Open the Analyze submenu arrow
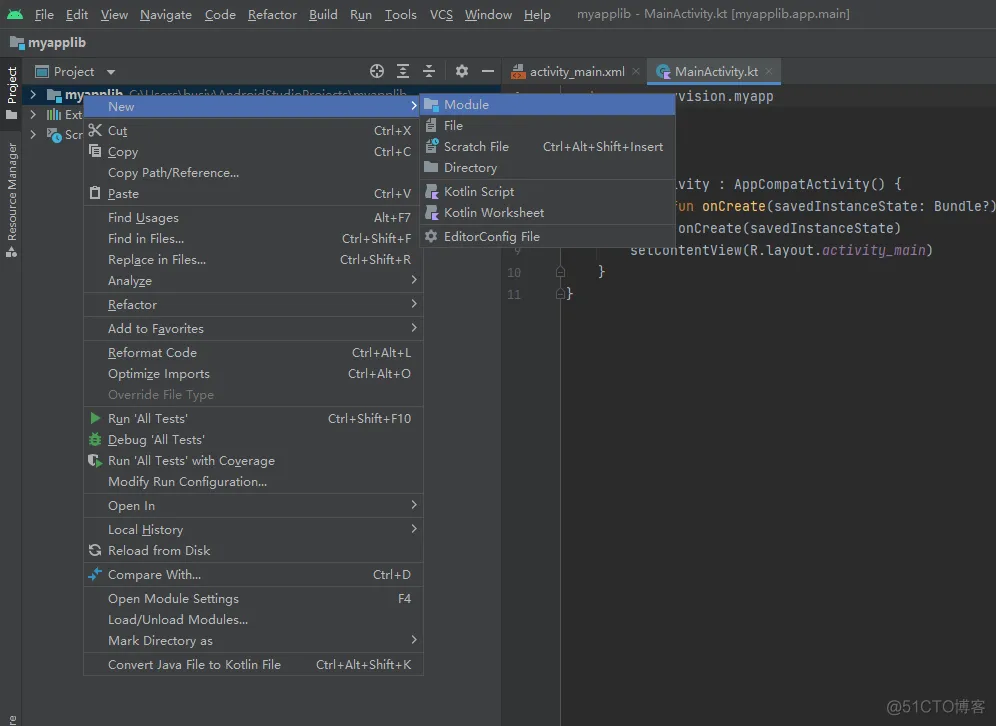 tap(414, 280)
